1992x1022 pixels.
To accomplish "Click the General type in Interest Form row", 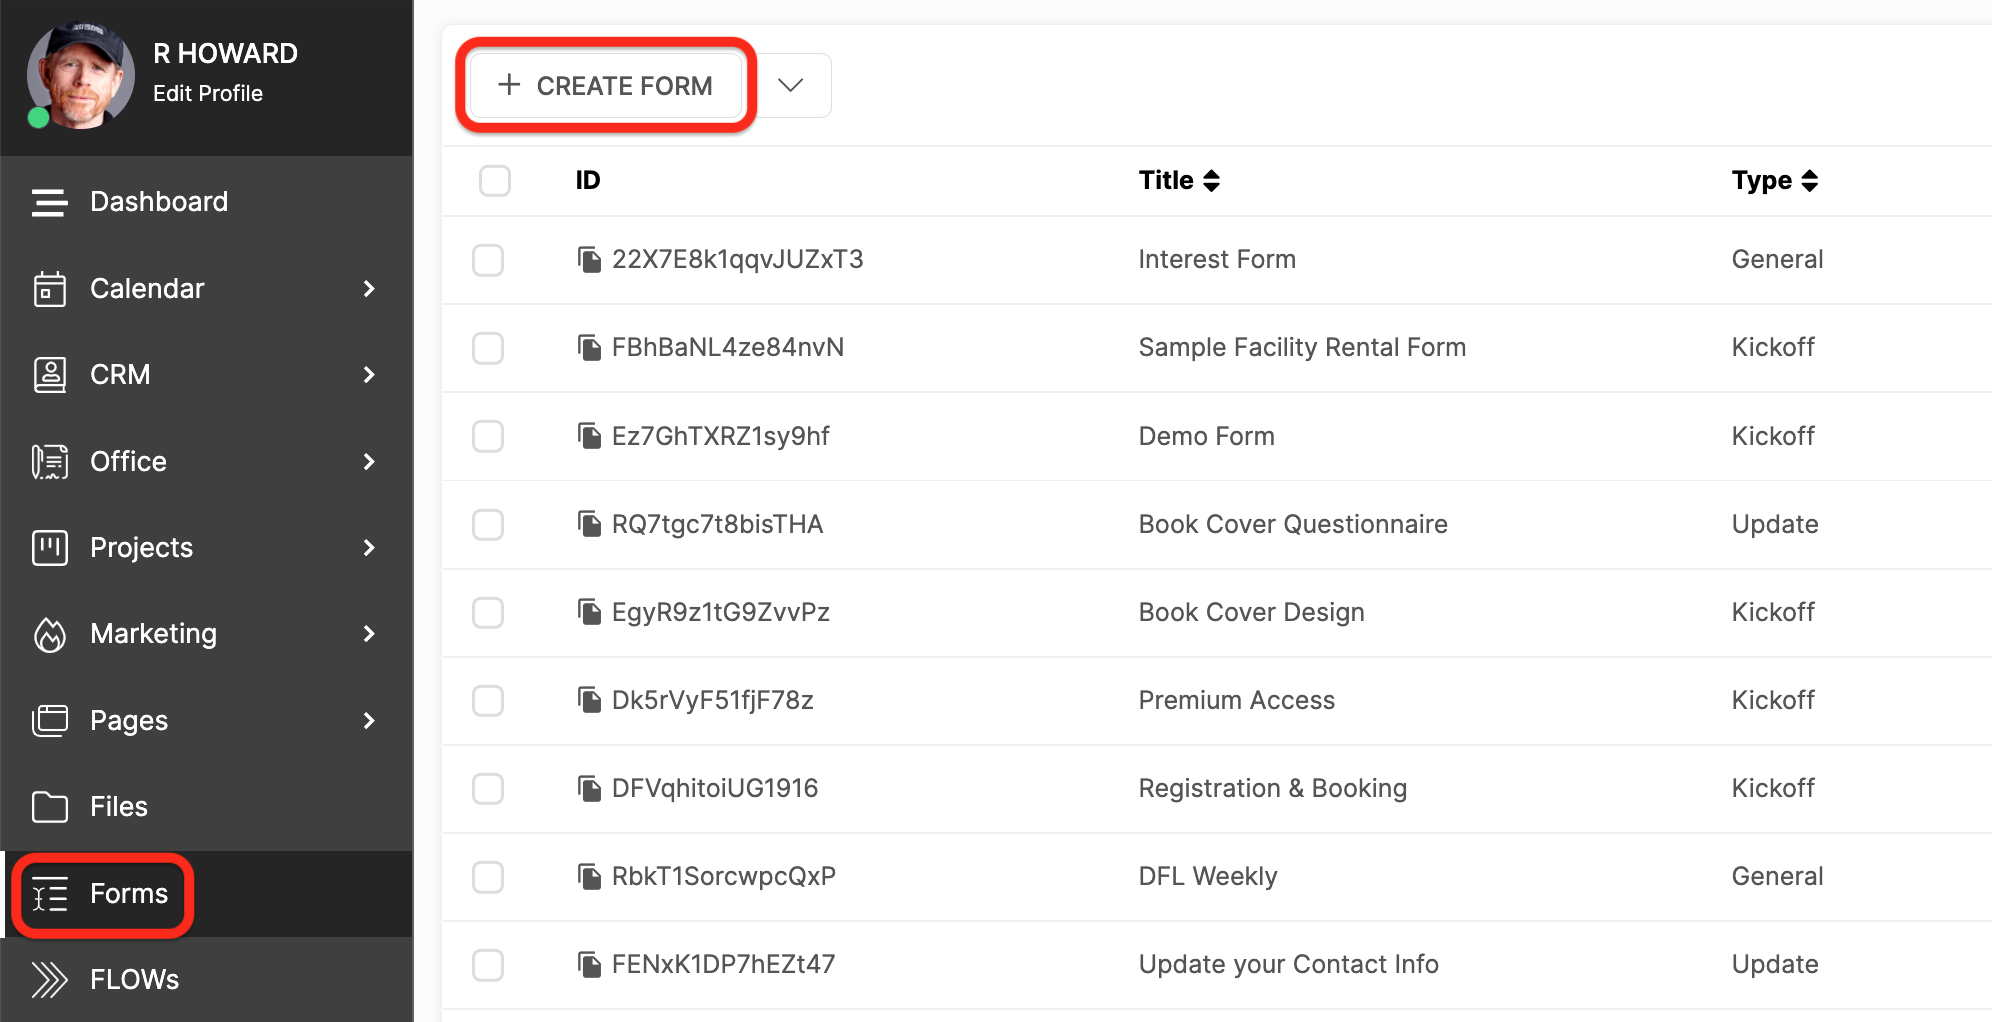I will (x=1777, y=260).
